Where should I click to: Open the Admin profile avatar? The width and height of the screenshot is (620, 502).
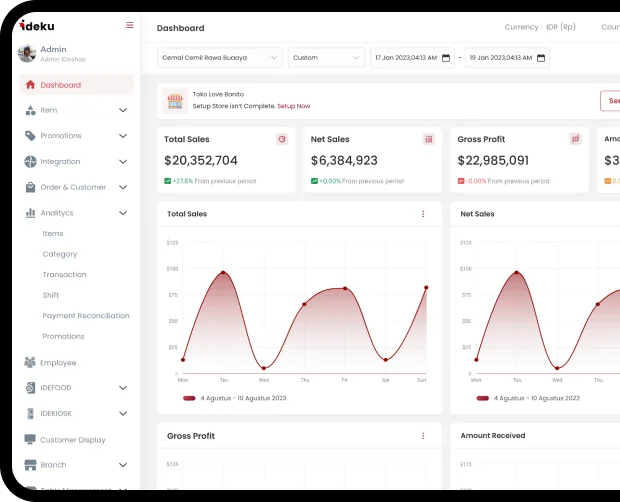(x=27, y=53)
